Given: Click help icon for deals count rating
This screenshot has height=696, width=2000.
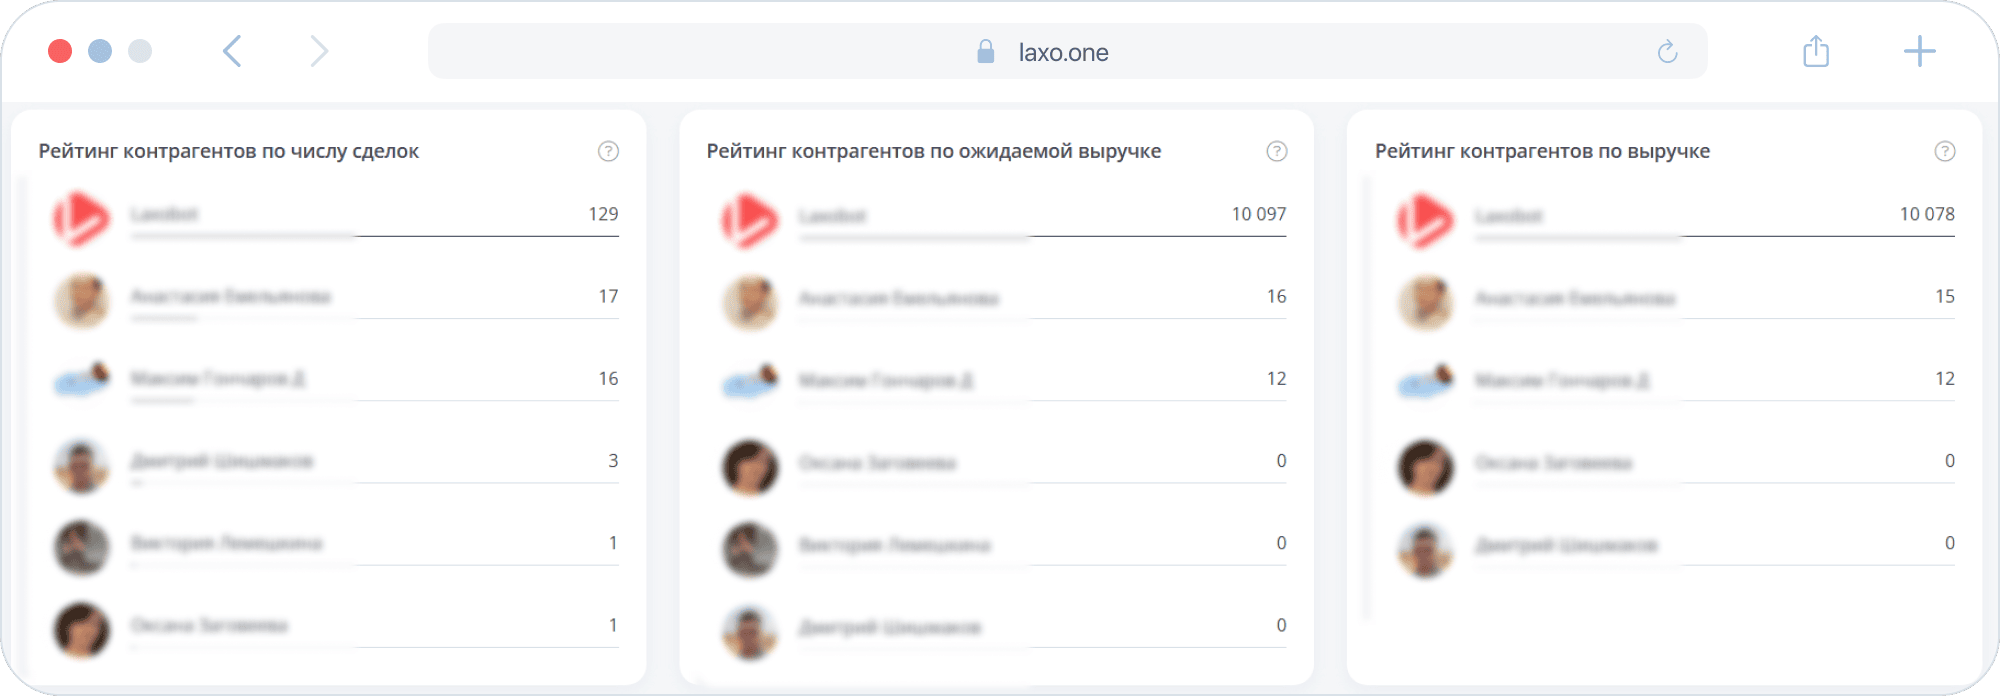Looking at the screenshot, I should click(x=608, y=151).
